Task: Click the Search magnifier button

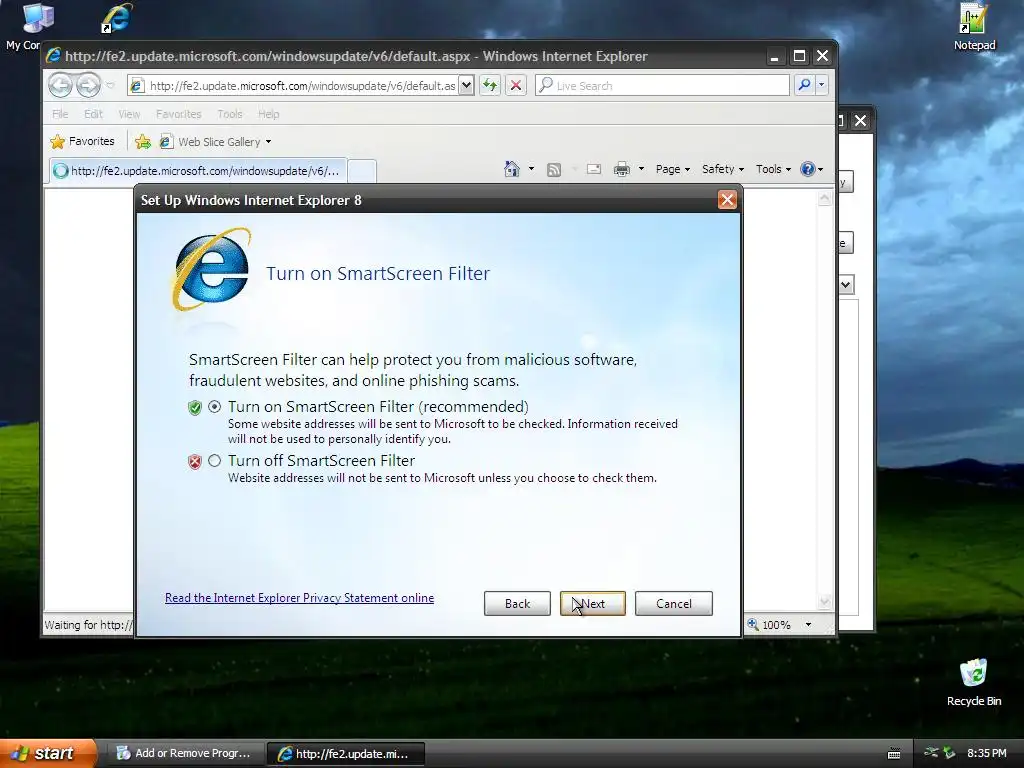Action: pyautogui.click(x=805, y=85)
